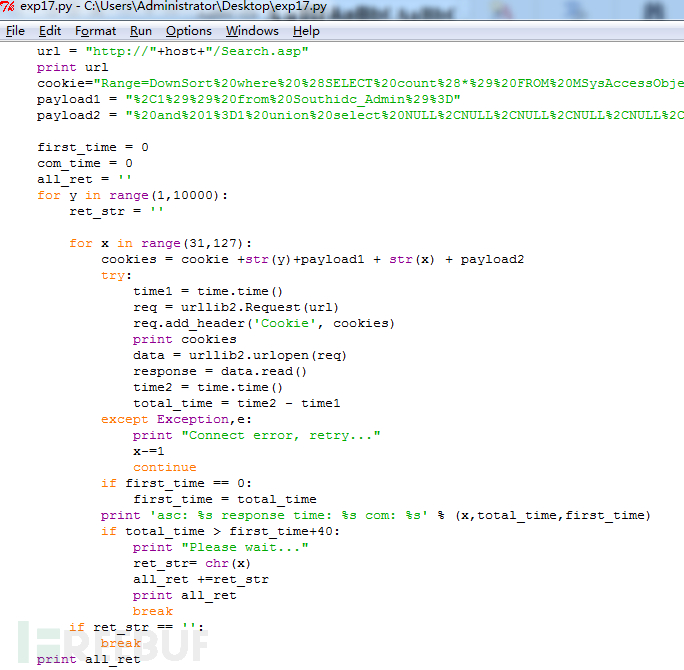The image size is (684, 670).
Task: Click the 'continue' keyword
Action: 164,468
